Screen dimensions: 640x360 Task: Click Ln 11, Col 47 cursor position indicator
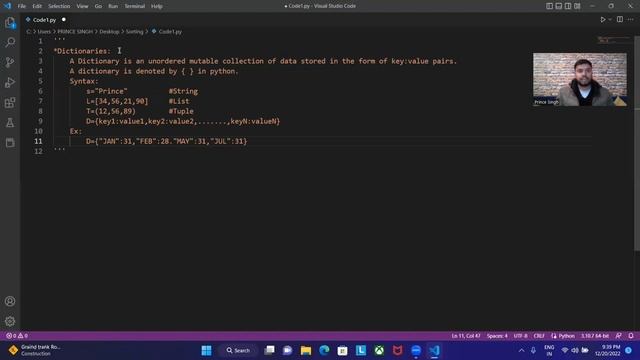tap(466, 336)
